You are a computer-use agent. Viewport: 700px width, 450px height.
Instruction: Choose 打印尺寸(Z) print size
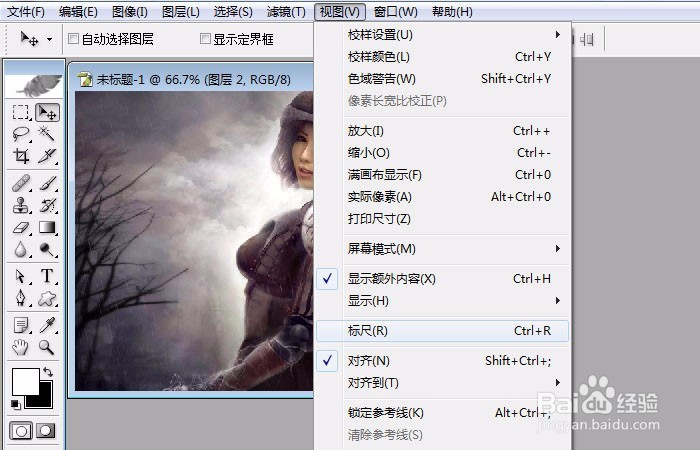point(442,218)
